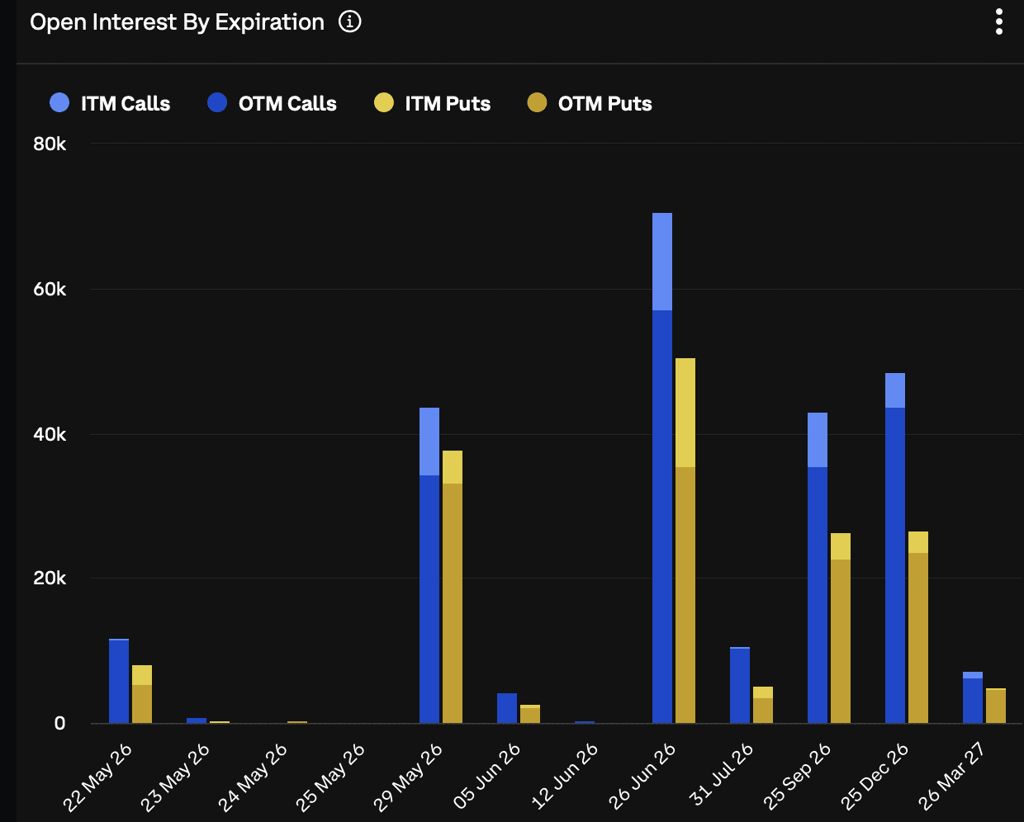Select the 22 May 26 calls bar

tap(119, 681)
